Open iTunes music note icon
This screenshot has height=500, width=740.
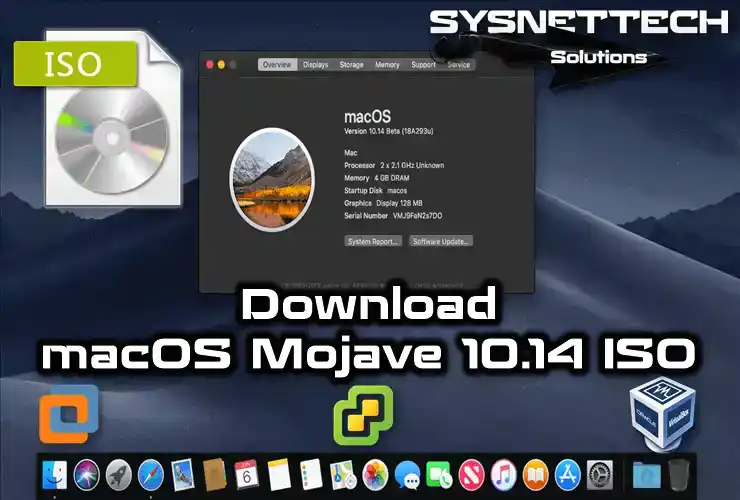[504, 475]
